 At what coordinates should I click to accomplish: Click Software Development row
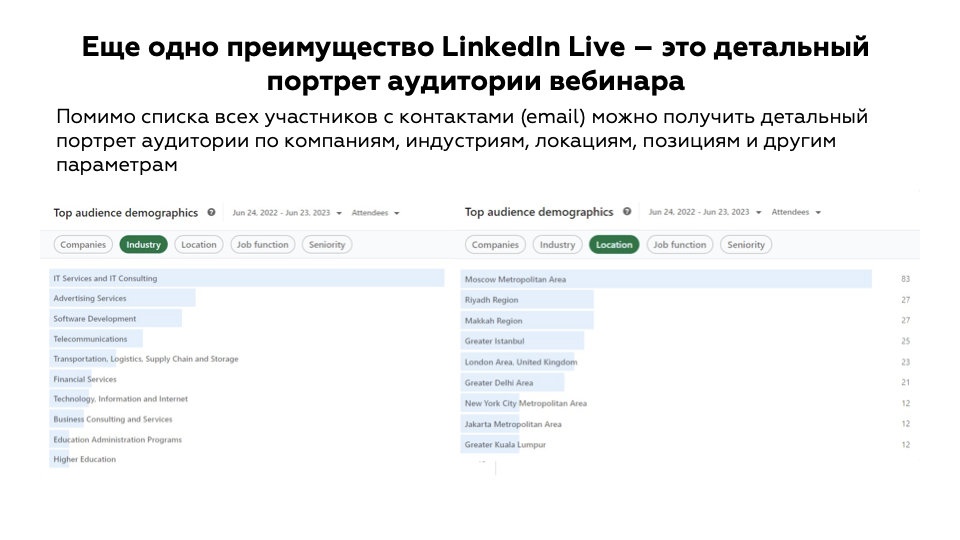116,318
